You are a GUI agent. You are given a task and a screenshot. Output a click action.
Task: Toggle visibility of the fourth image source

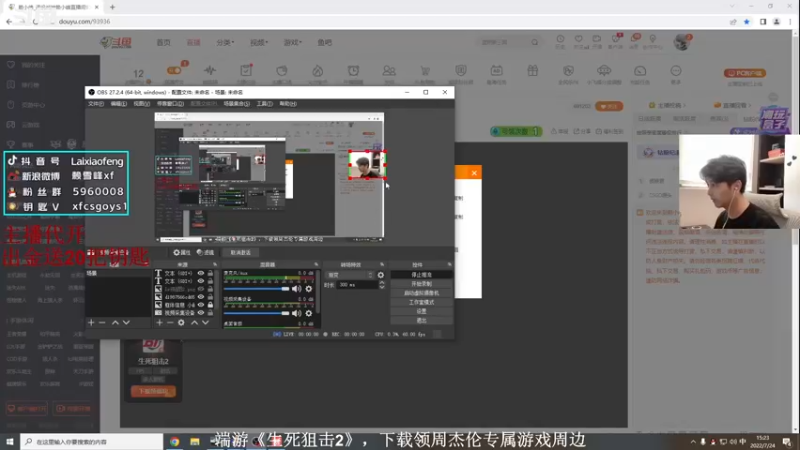click(x=201, y=297)
